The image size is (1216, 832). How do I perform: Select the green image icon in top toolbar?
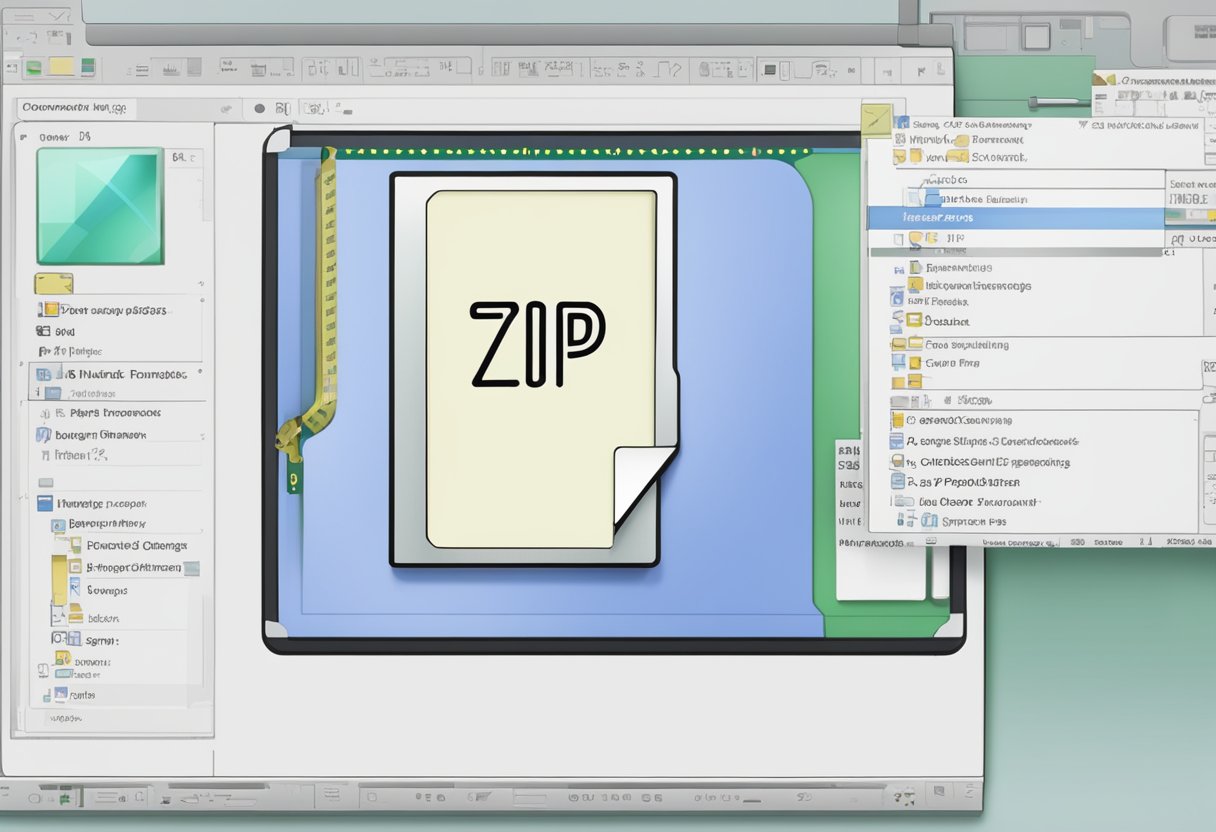click(33, 68)
